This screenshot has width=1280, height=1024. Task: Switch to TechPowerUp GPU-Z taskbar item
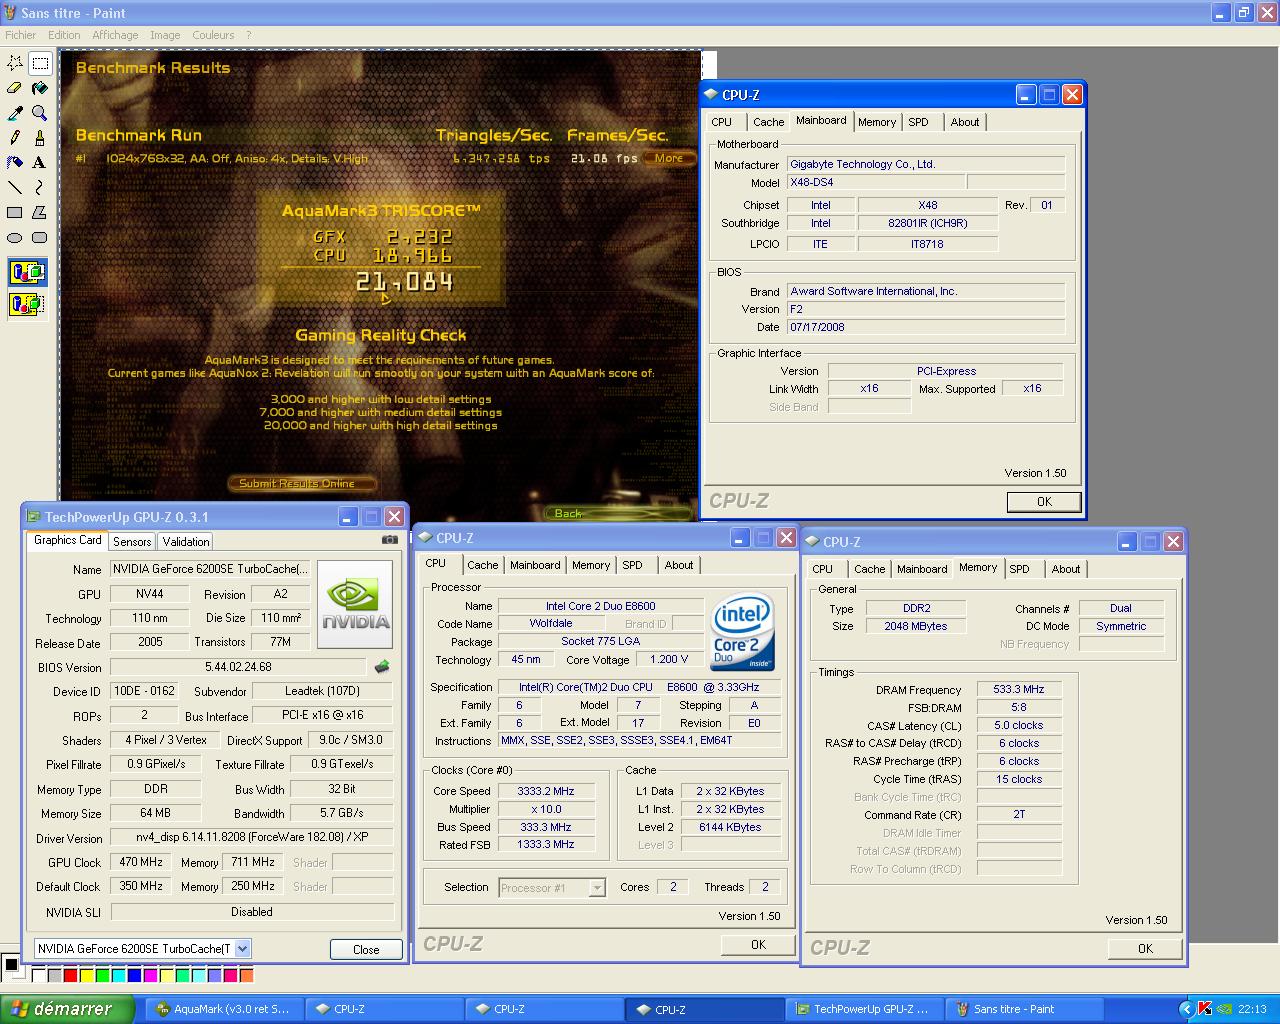pyautogui.click(x=864, y=1009)
